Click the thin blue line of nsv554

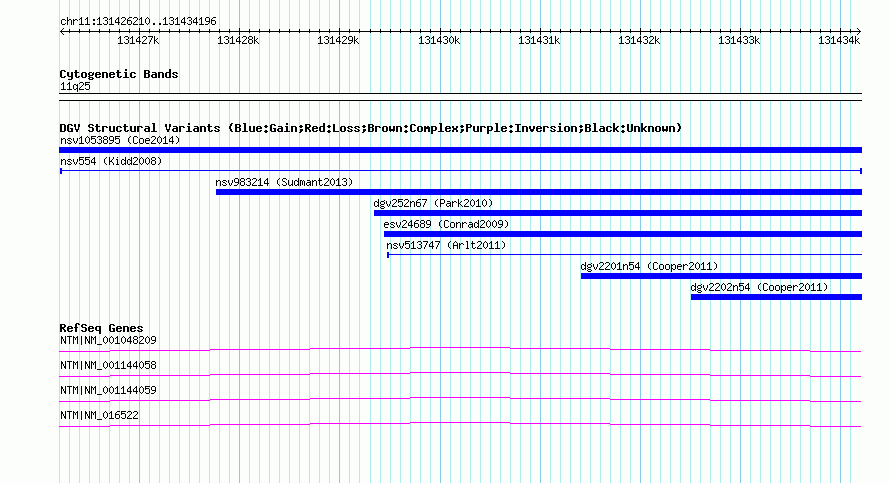coord(460,171)
